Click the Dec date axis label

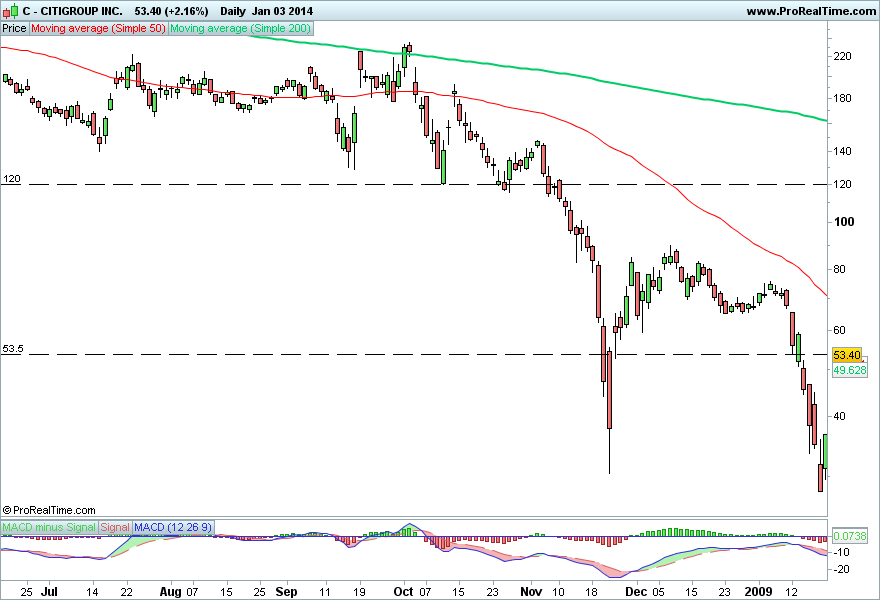tap(636, 592)
